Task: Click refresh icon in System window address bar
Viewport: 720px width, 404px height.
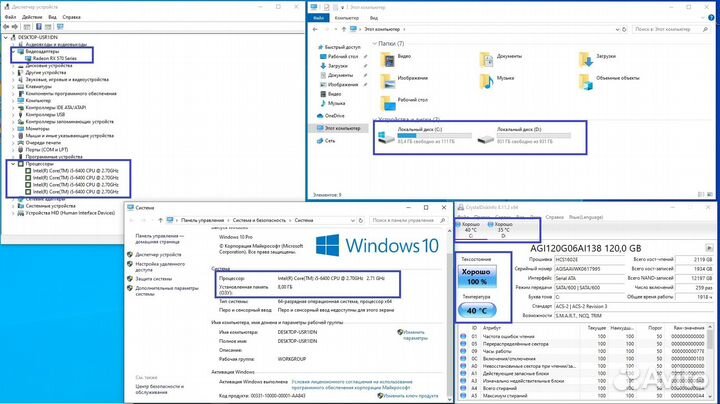Action: (x=360, y=220)
